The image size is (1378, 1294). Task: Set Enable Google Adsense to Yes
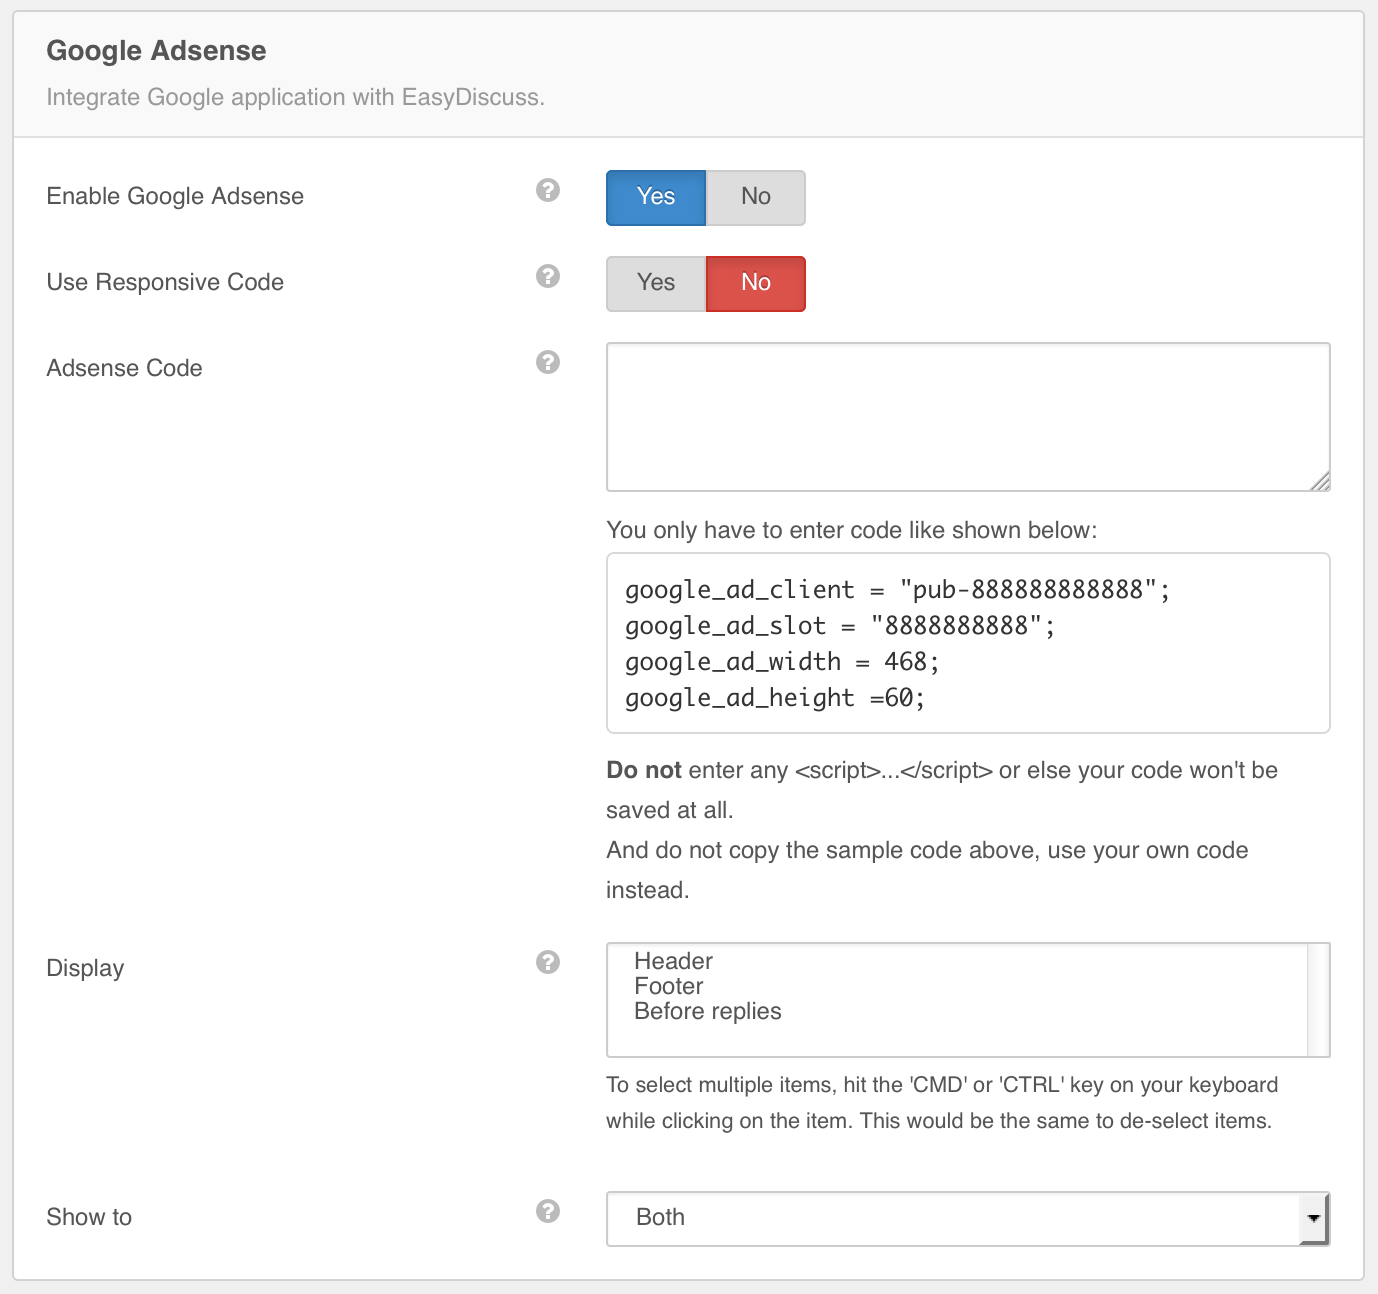[x=656, y=197]
